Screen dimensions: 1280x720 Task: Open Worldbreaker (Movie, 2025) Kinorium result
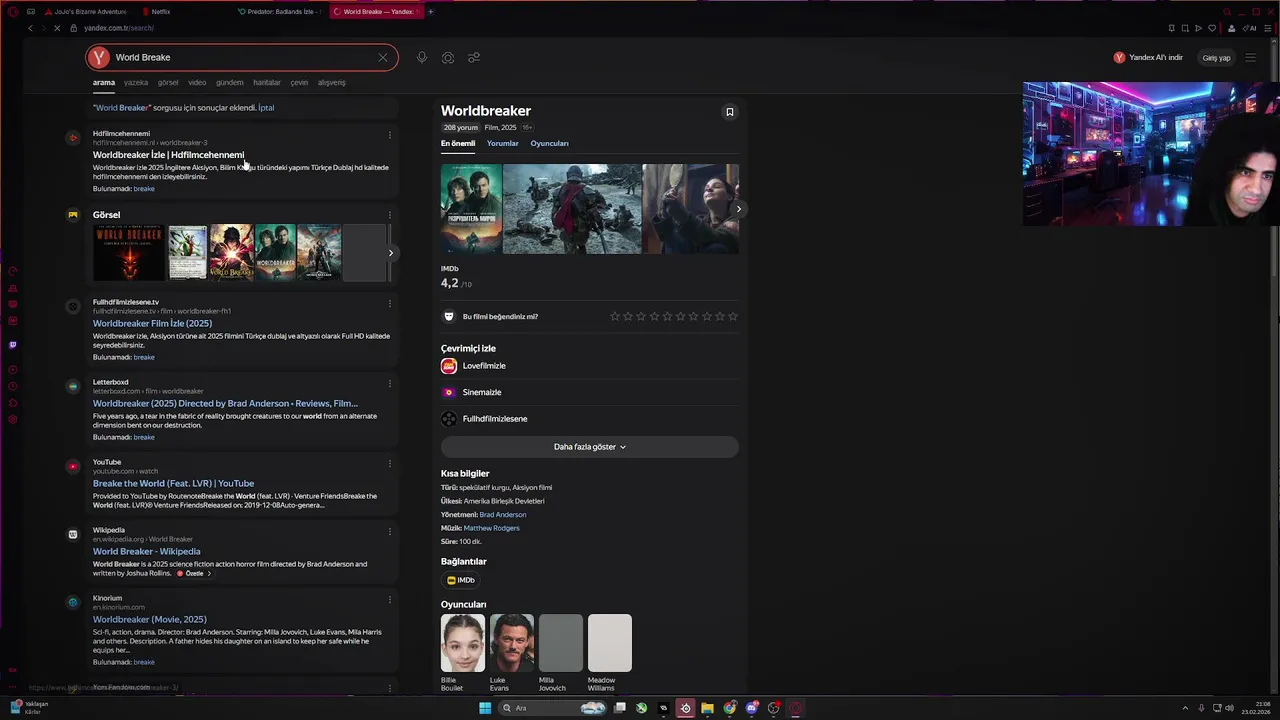pyautogui.click(x=150, y=619)
